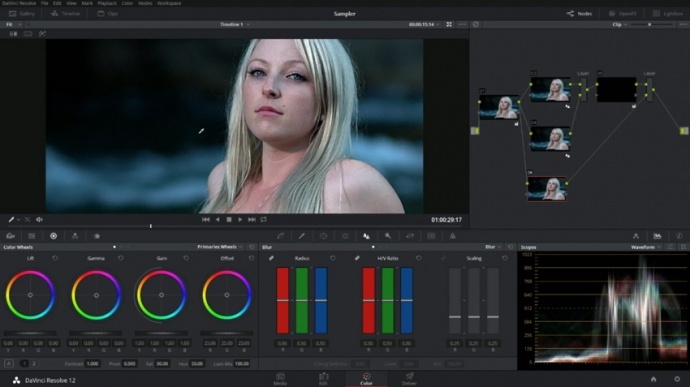
Task: Stop playback
Action: click(x=229, y=219)
